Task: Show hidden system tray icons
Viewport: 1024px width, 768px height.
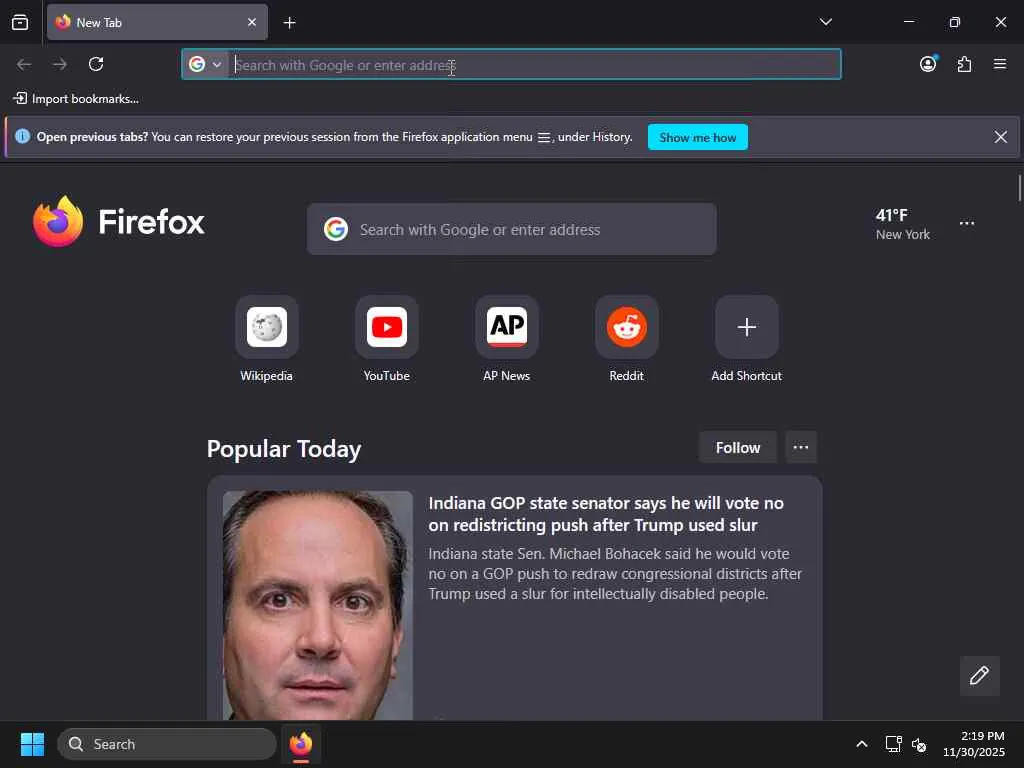Action: click(x=861, y=744)
